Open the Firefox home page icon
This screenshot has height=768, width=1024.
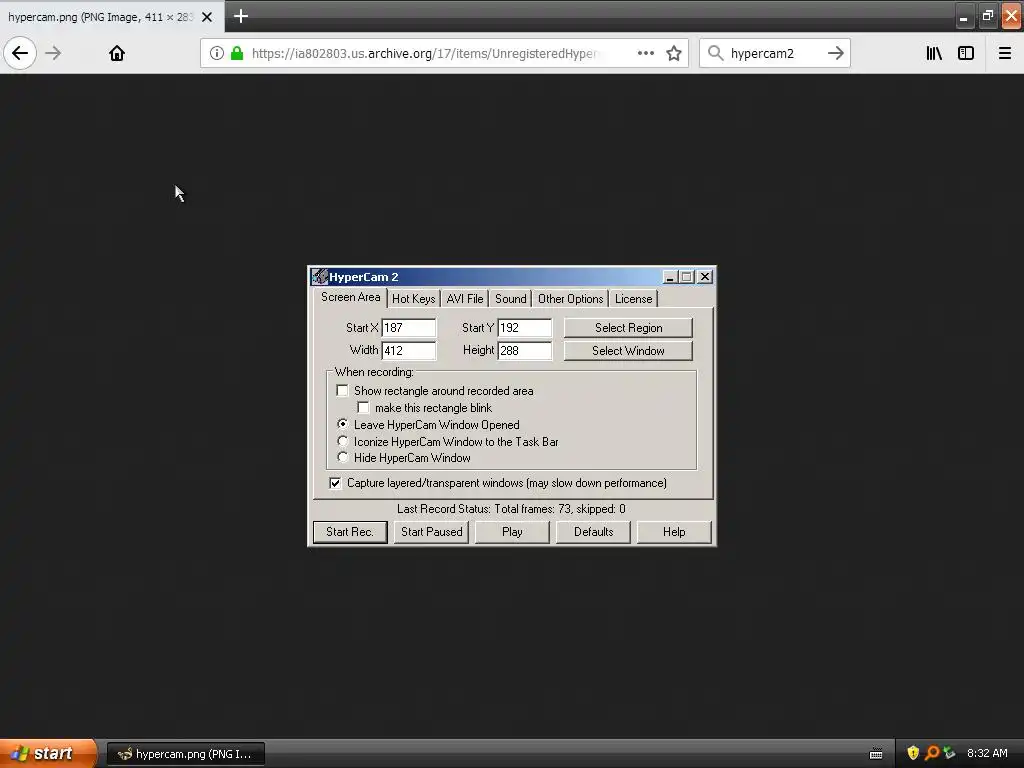(117, 53)
